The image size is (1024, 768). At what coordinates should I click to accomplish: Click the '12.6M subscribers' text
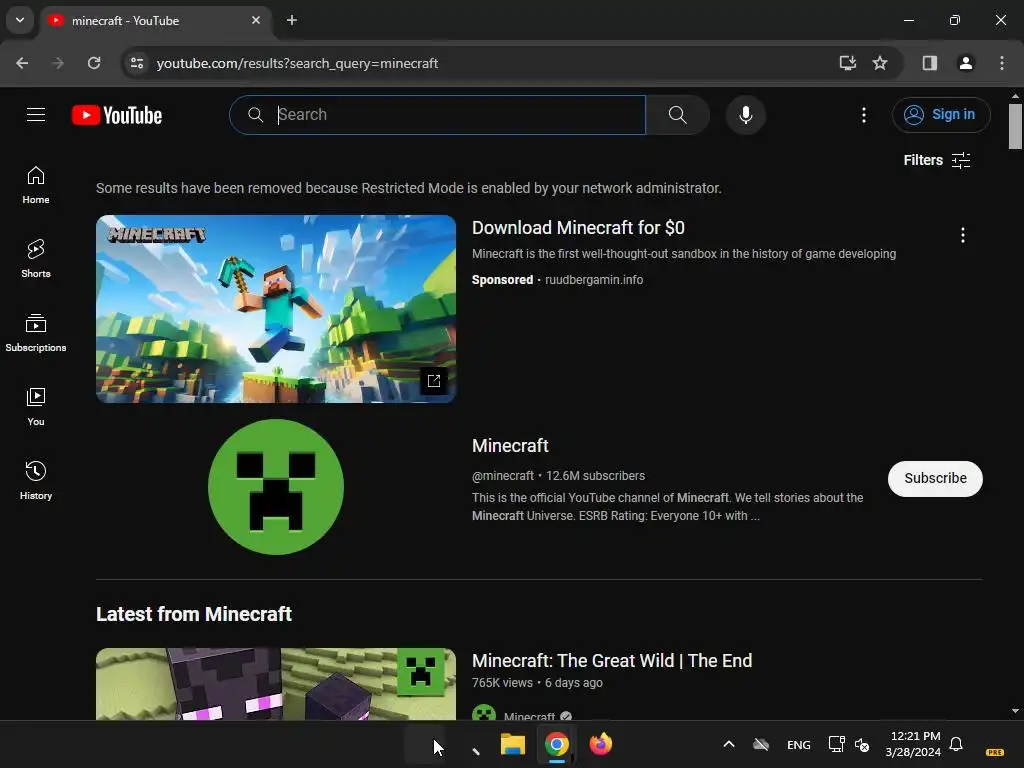596,476
